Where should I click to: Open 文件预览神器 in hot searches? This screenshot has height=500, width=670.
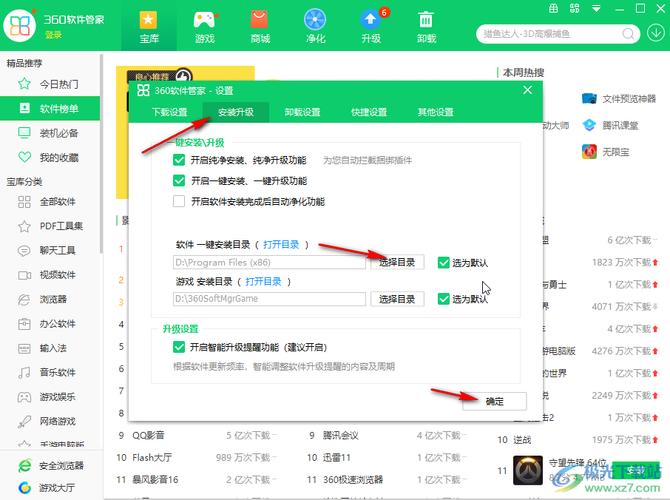click(x=619, y=99)
